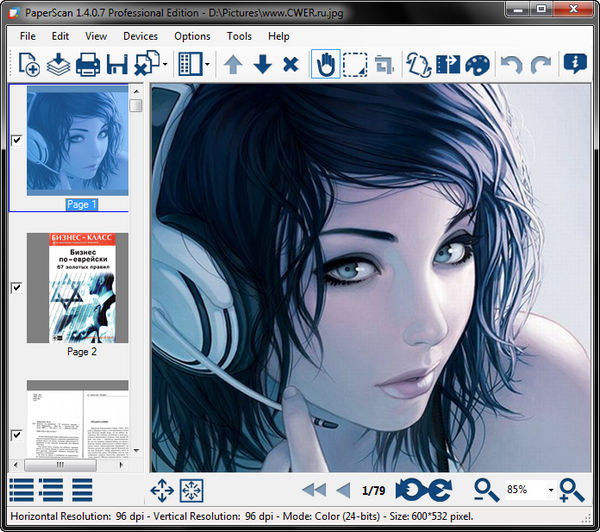Open the Edit menu

click(60, 36)
